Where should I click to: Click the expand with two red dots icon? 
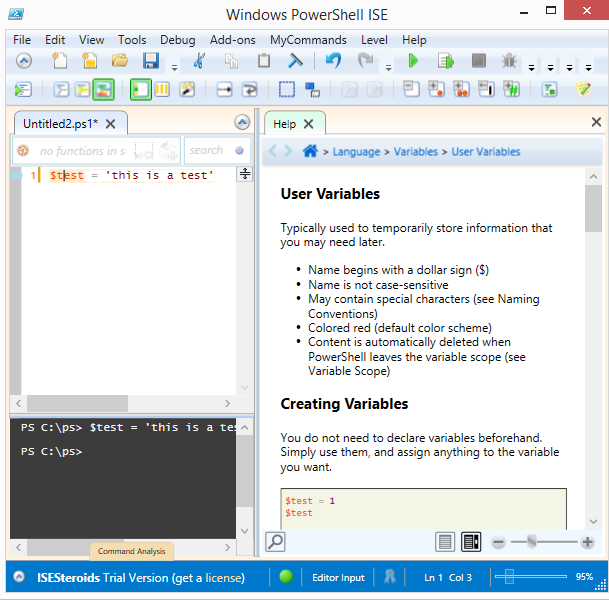click(x=461, y=89)
